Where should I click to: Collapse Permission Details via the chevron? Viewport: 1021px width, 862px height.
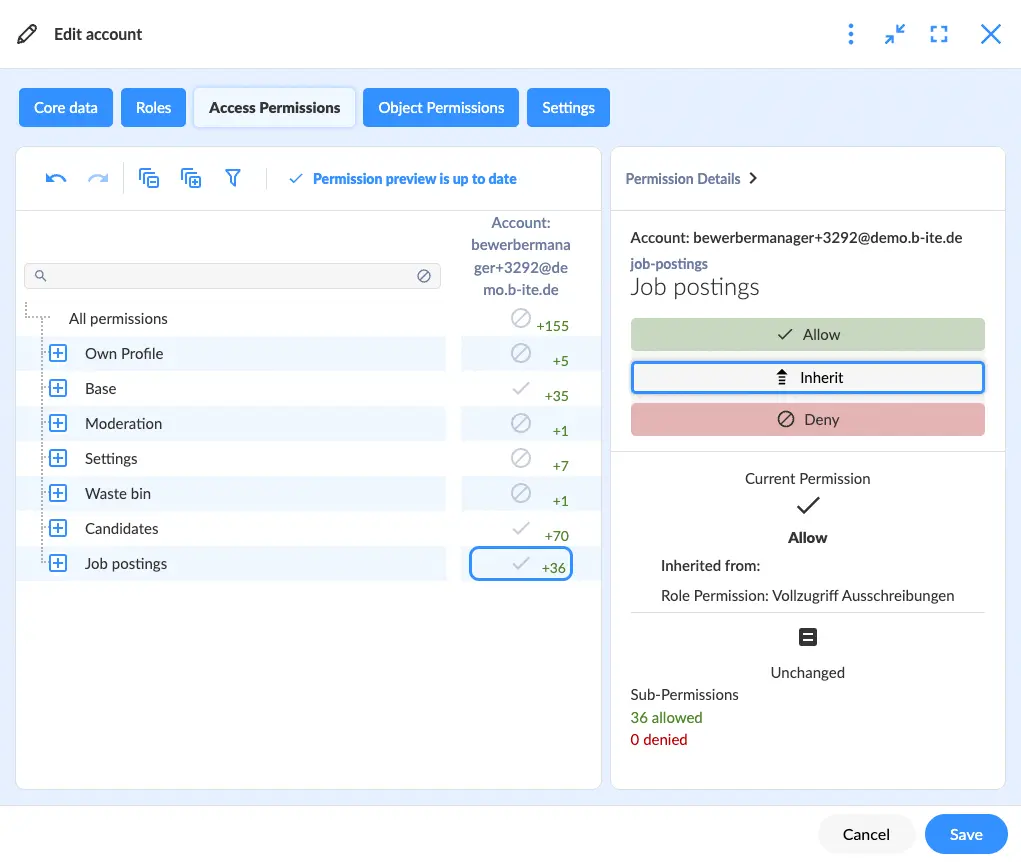tap(753, 178)
